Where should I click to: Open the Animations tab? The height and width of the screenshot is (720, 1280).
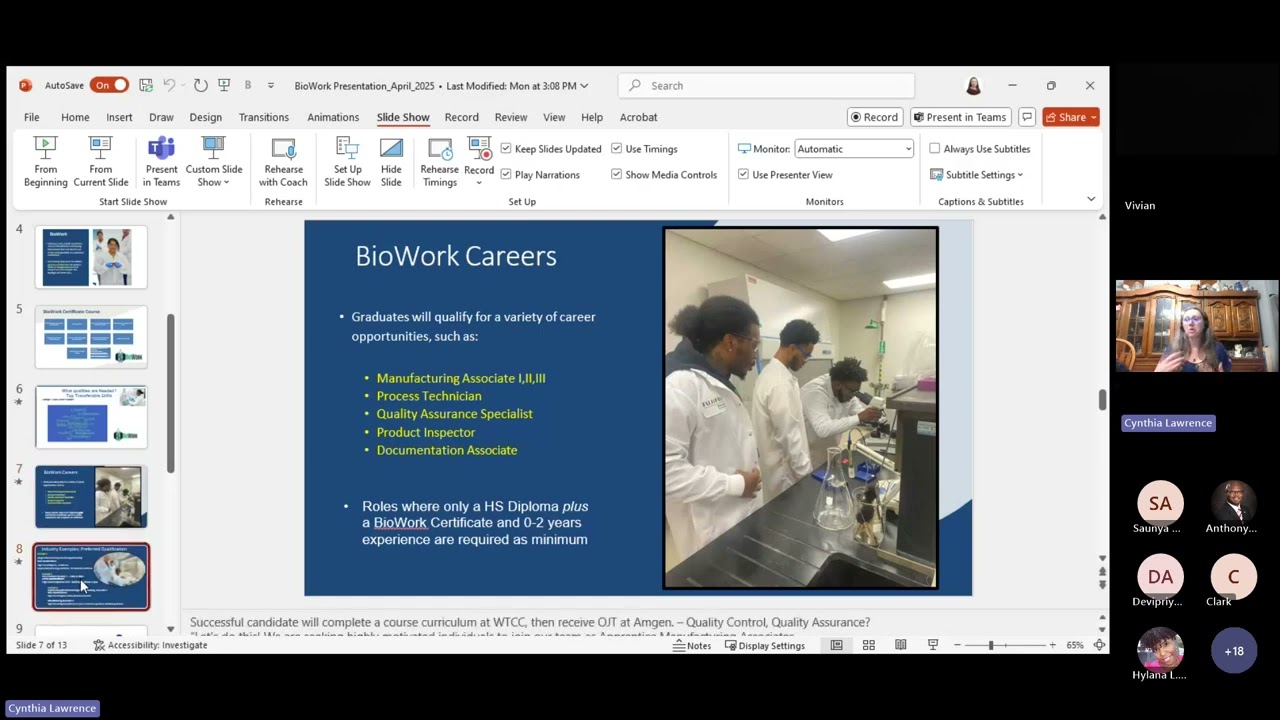click(x=333, y=117)
